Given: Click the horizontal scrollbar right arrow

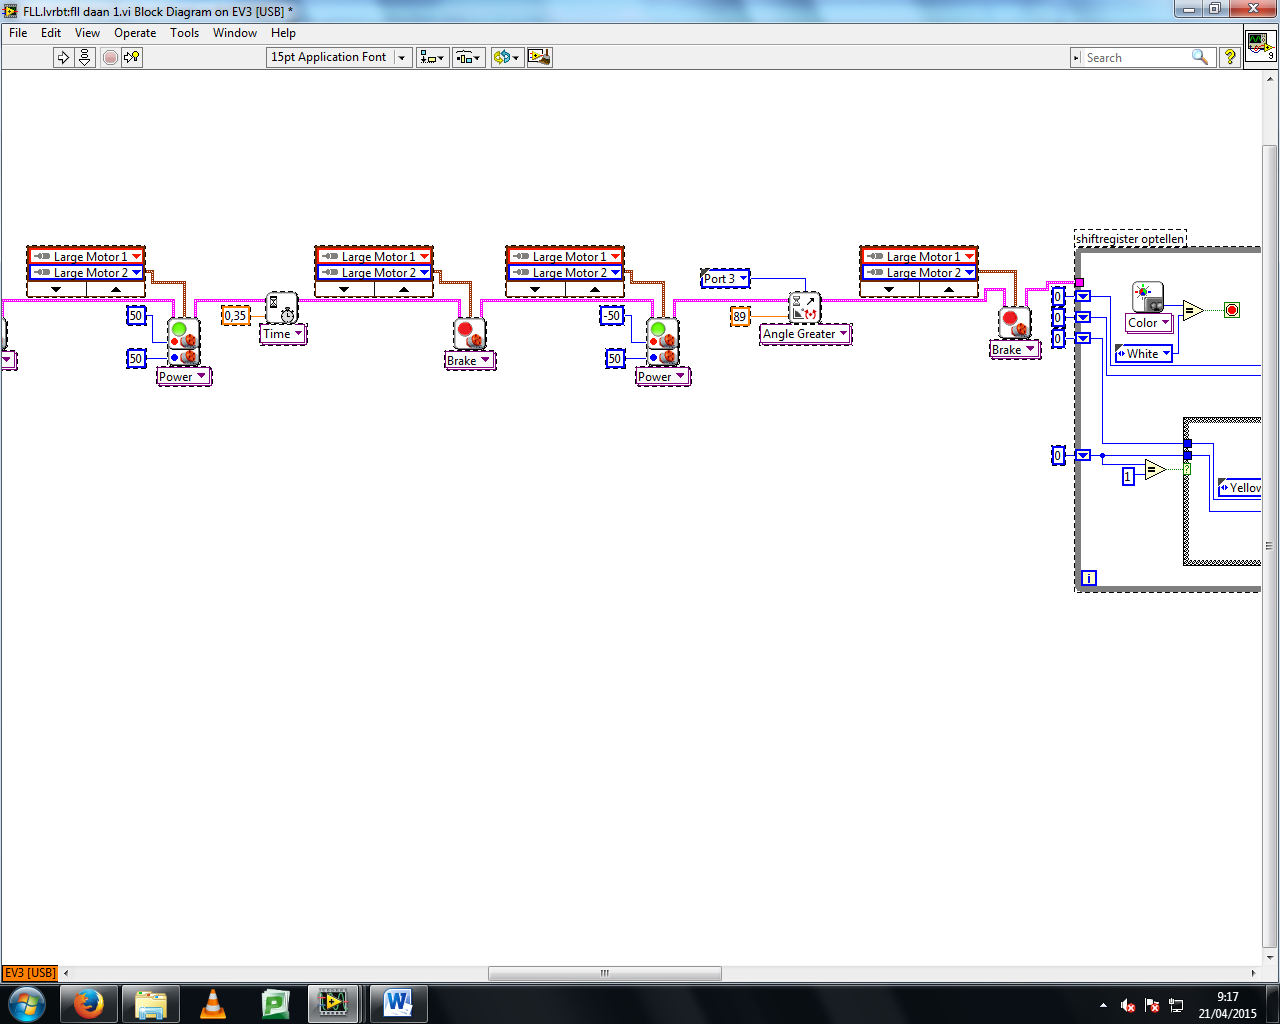Looking at the screenshot, I should click(x=1254, y=973).
